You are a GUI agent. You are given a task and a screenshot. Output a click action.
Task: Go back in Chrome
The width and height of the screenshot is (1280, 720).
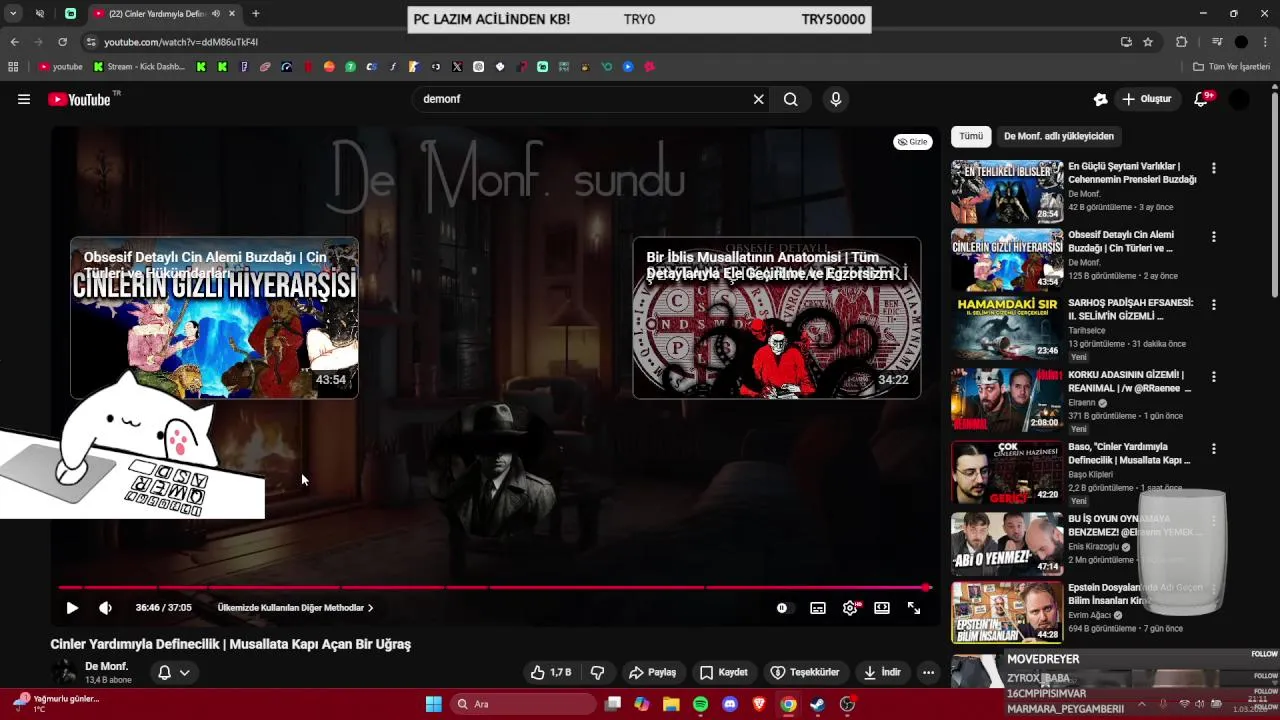(x=14, y=42)
